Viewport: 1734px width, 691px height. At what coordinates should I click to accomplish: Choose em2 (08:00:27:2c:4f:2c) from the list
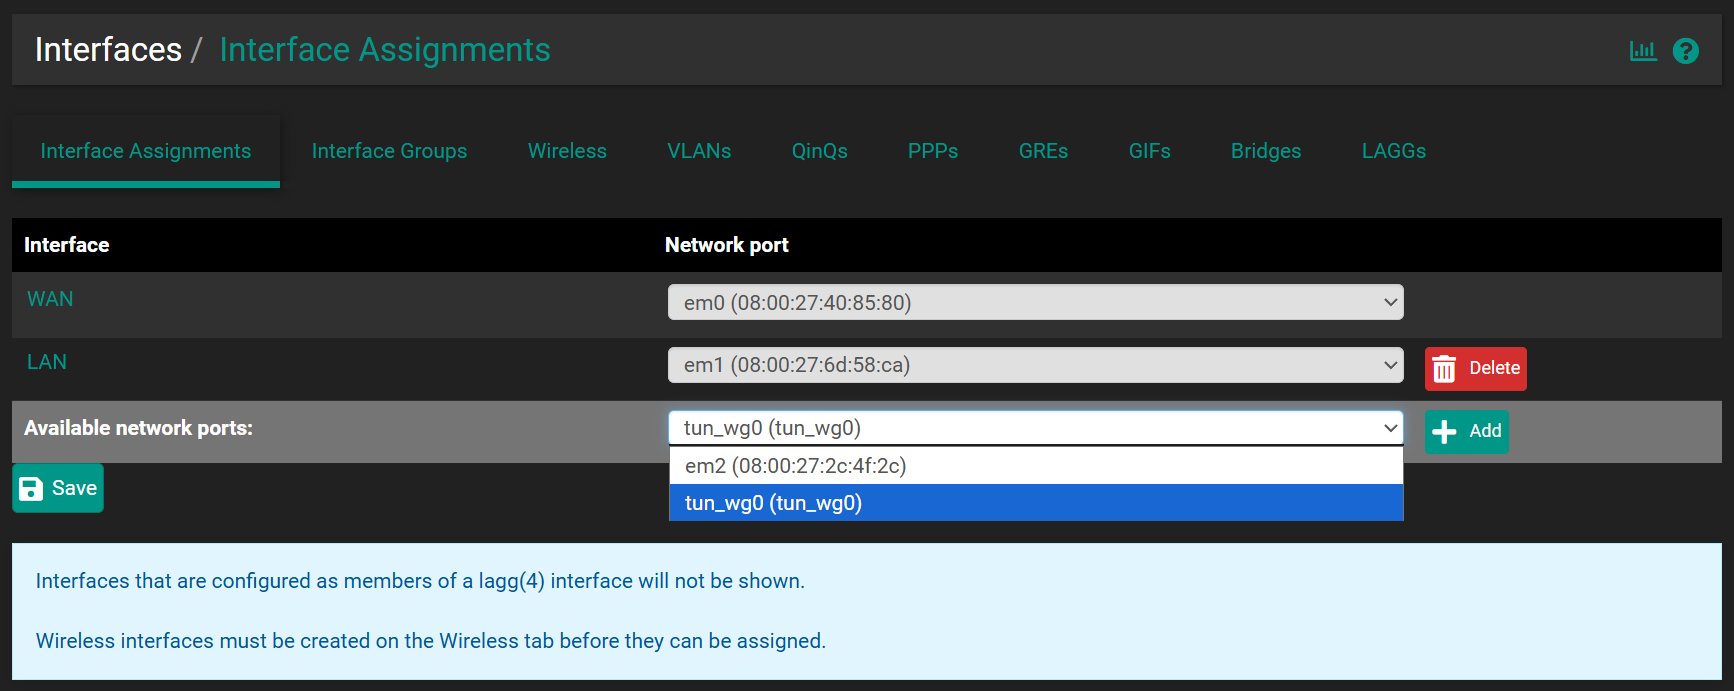click(1036, 466)
